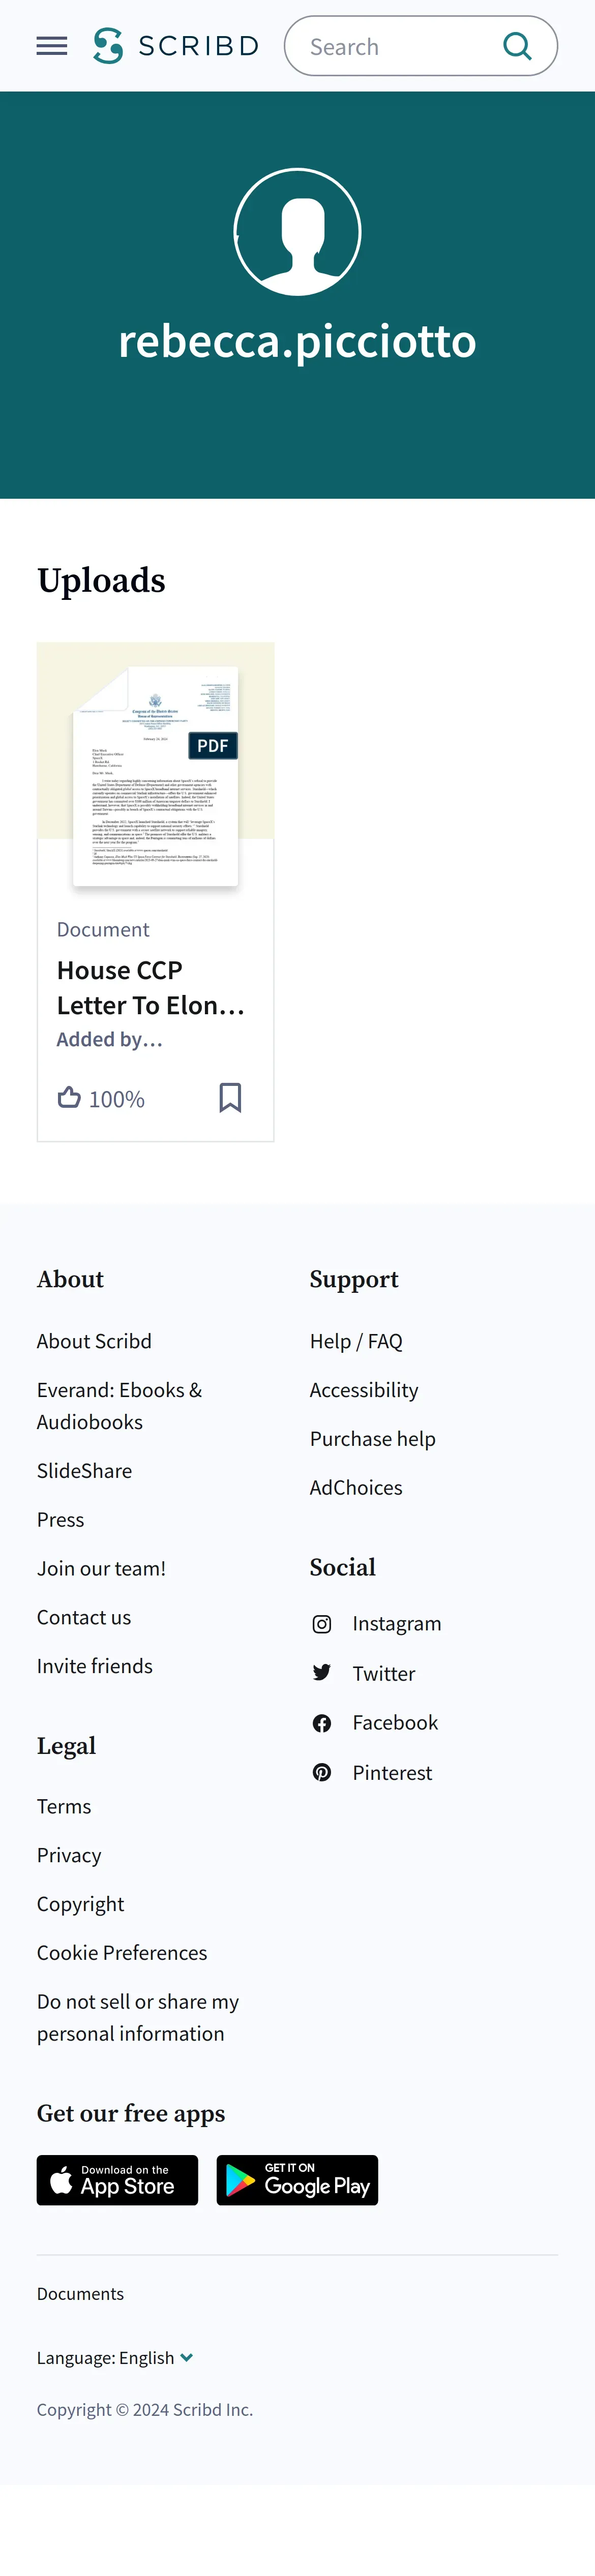Open the hamburger navigation menu
This screenshot has height=2576, width=595.
(x=52, y=46)
